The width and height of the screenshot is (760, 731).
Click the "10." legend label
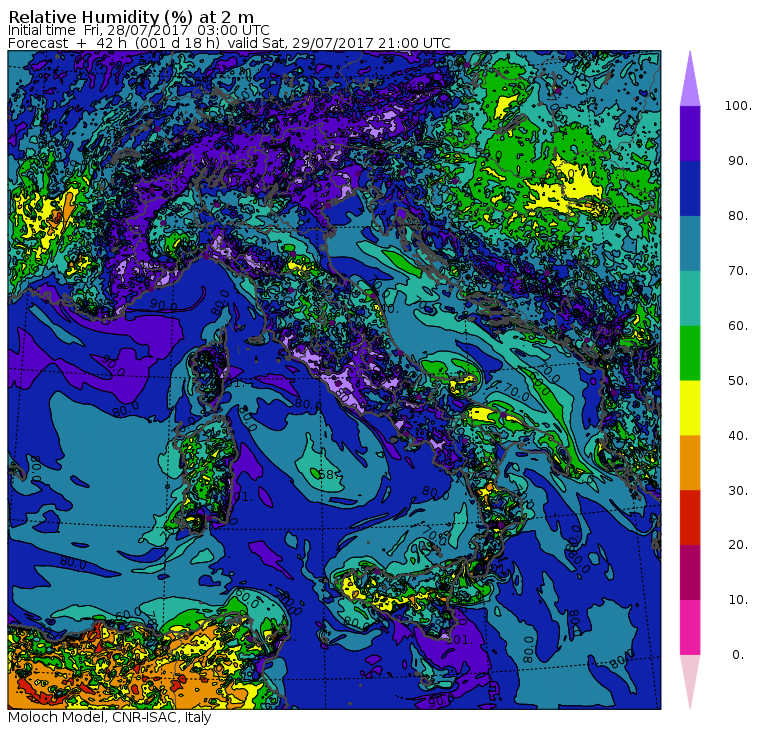(x=738, y=600)
